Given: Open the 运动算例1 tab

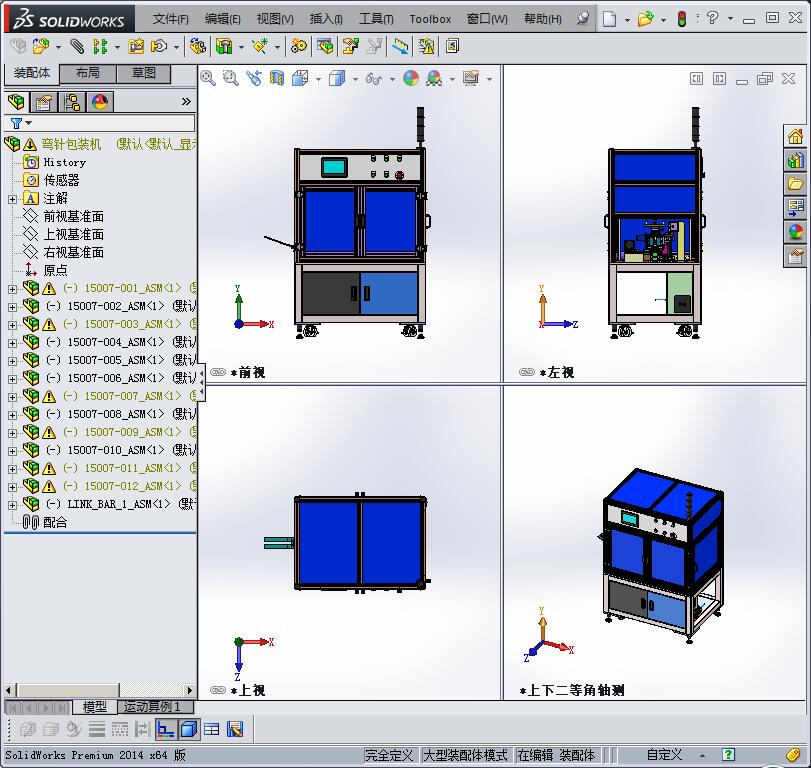Looking at the screenshot, I should 156,706.
